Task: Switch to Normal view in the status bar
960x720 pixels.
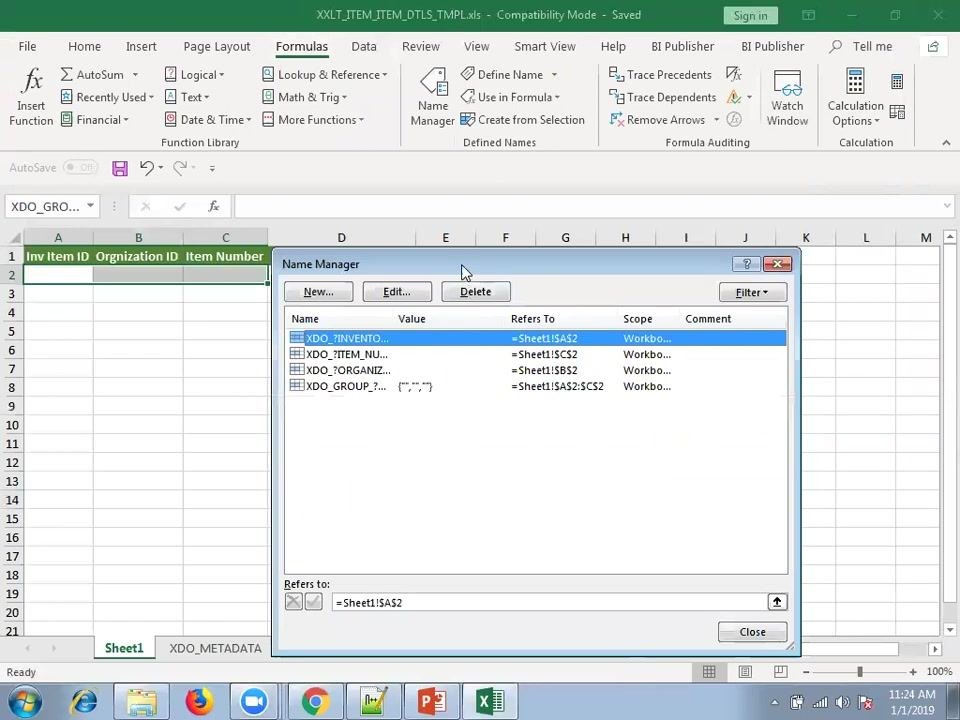Action: click(709, 672)
